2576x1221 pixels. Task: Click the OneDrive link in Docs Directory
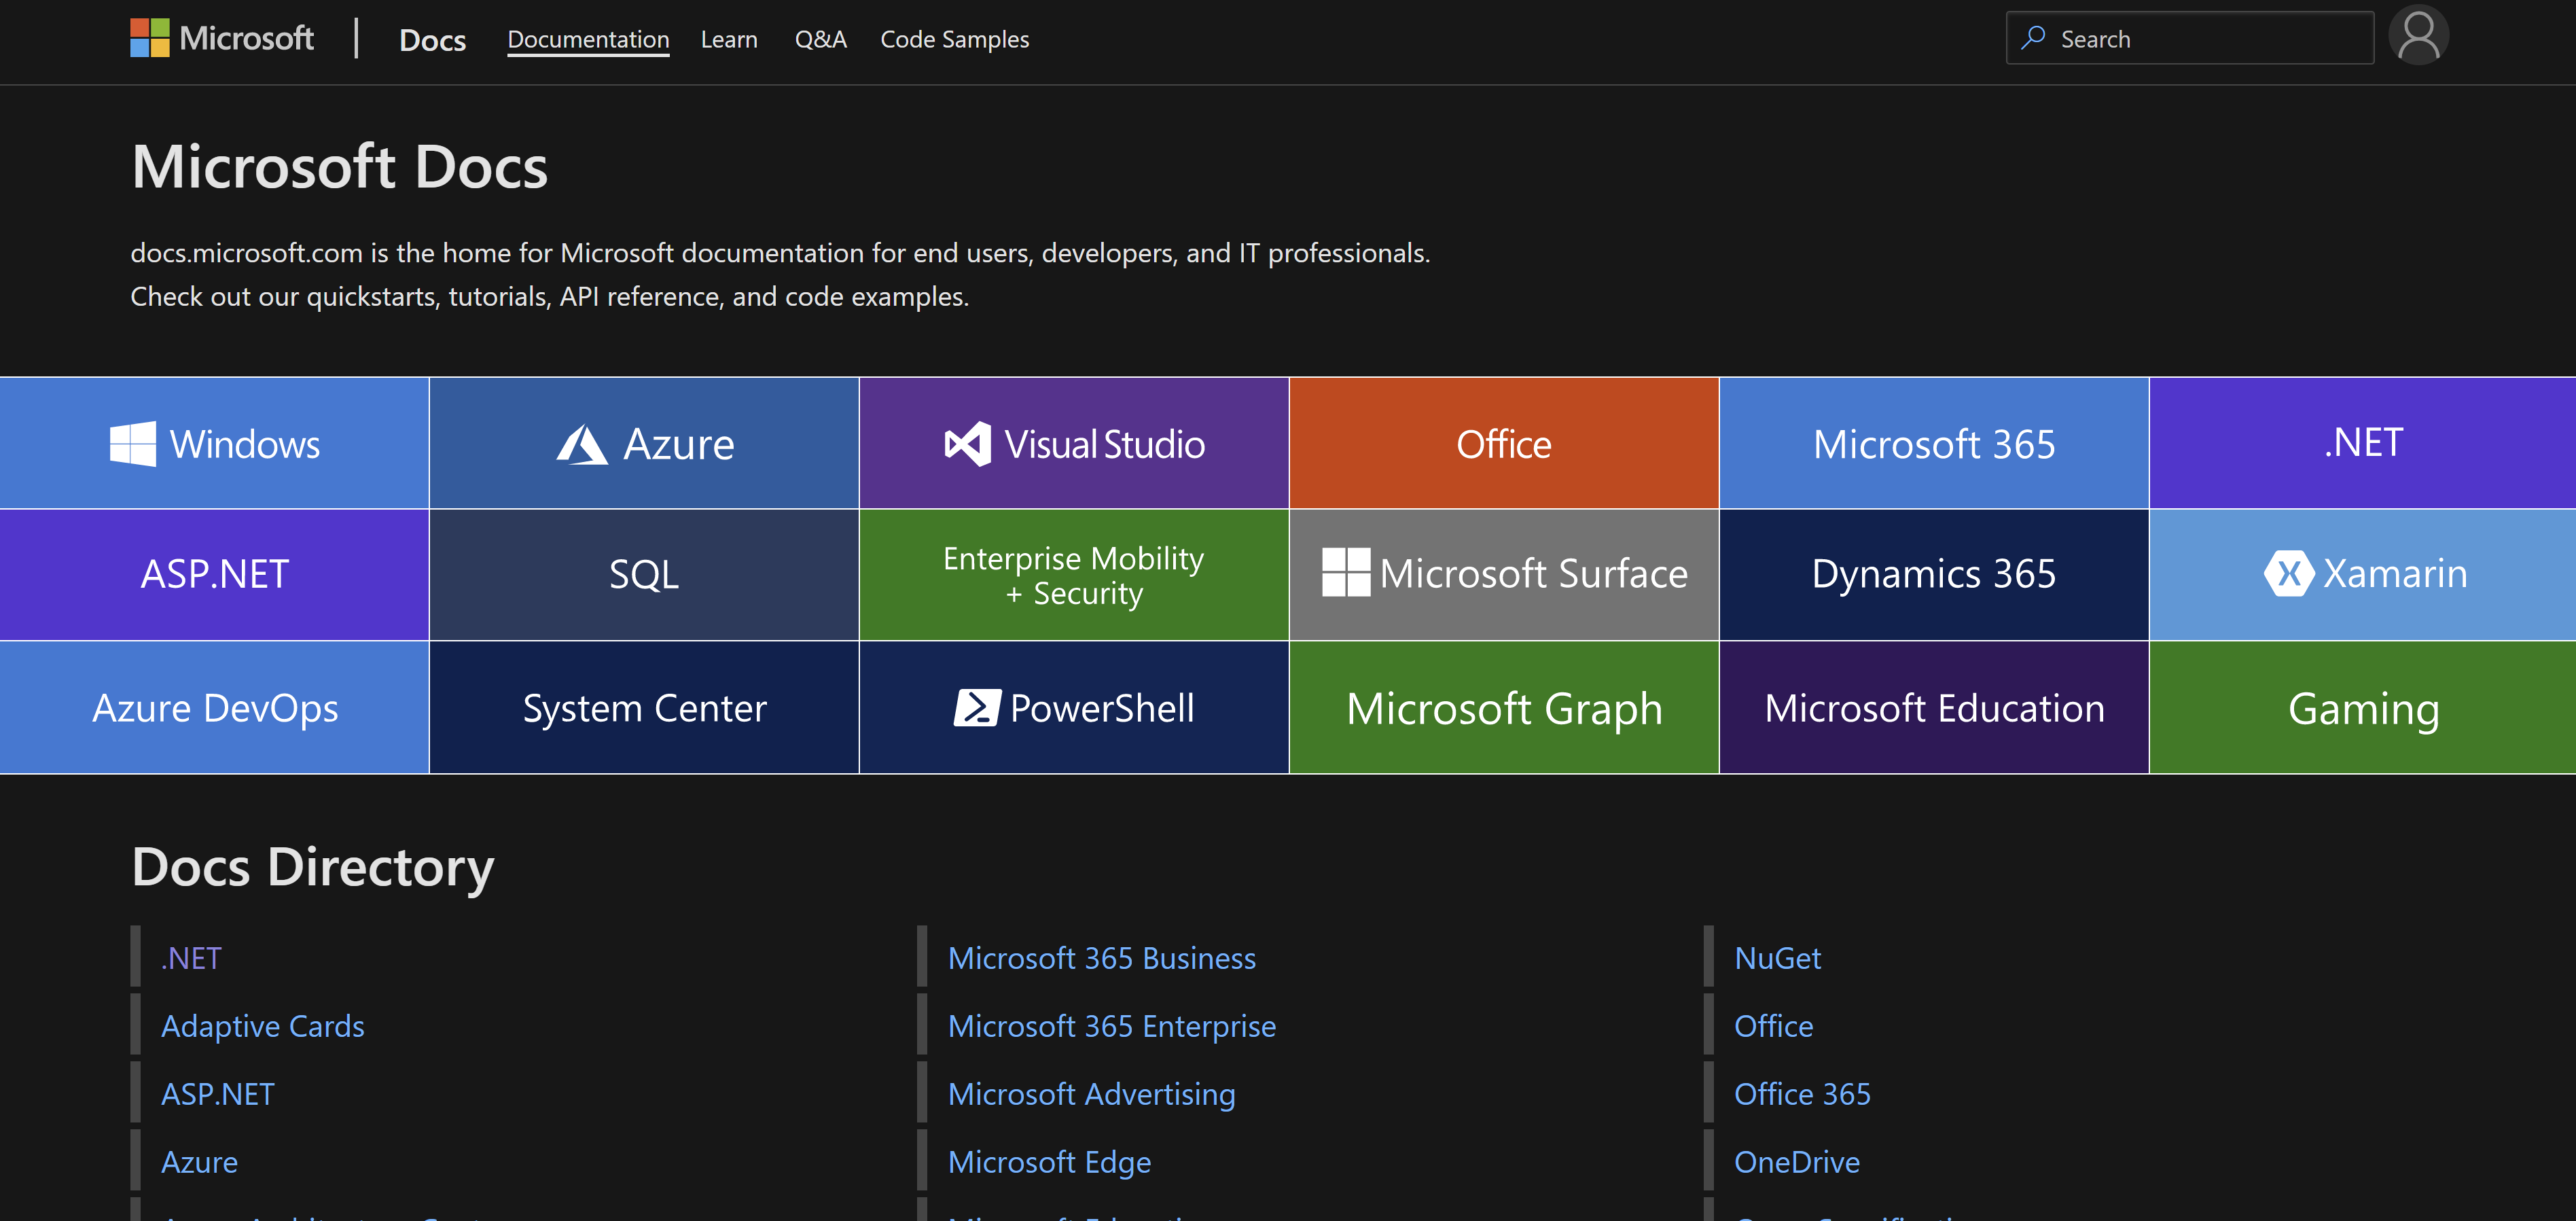click(1797, 1161)
